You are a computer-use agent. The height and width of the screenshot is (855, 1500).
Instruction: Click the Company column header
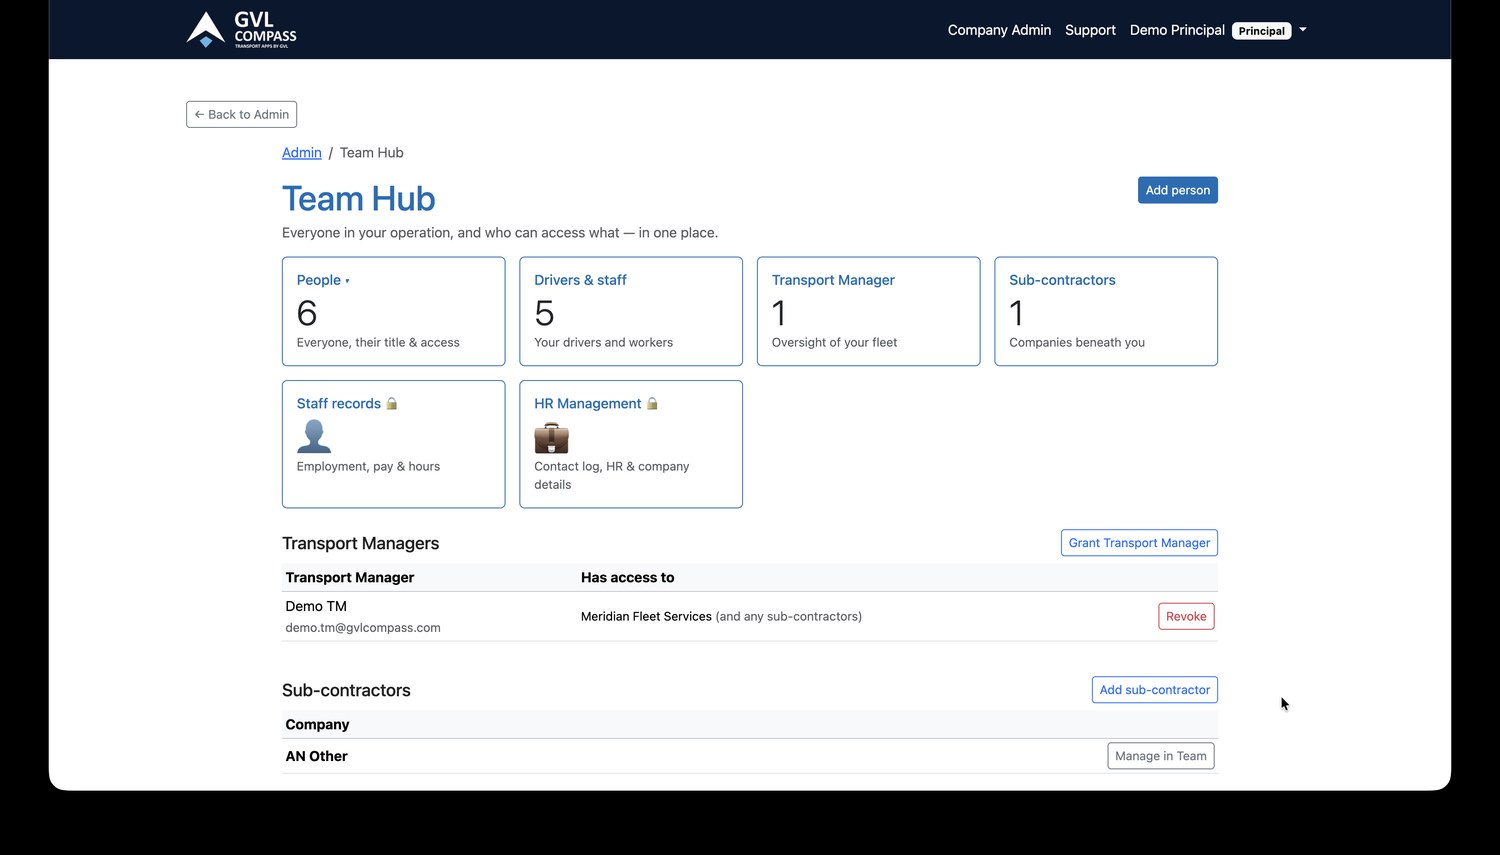click(317, 724)
